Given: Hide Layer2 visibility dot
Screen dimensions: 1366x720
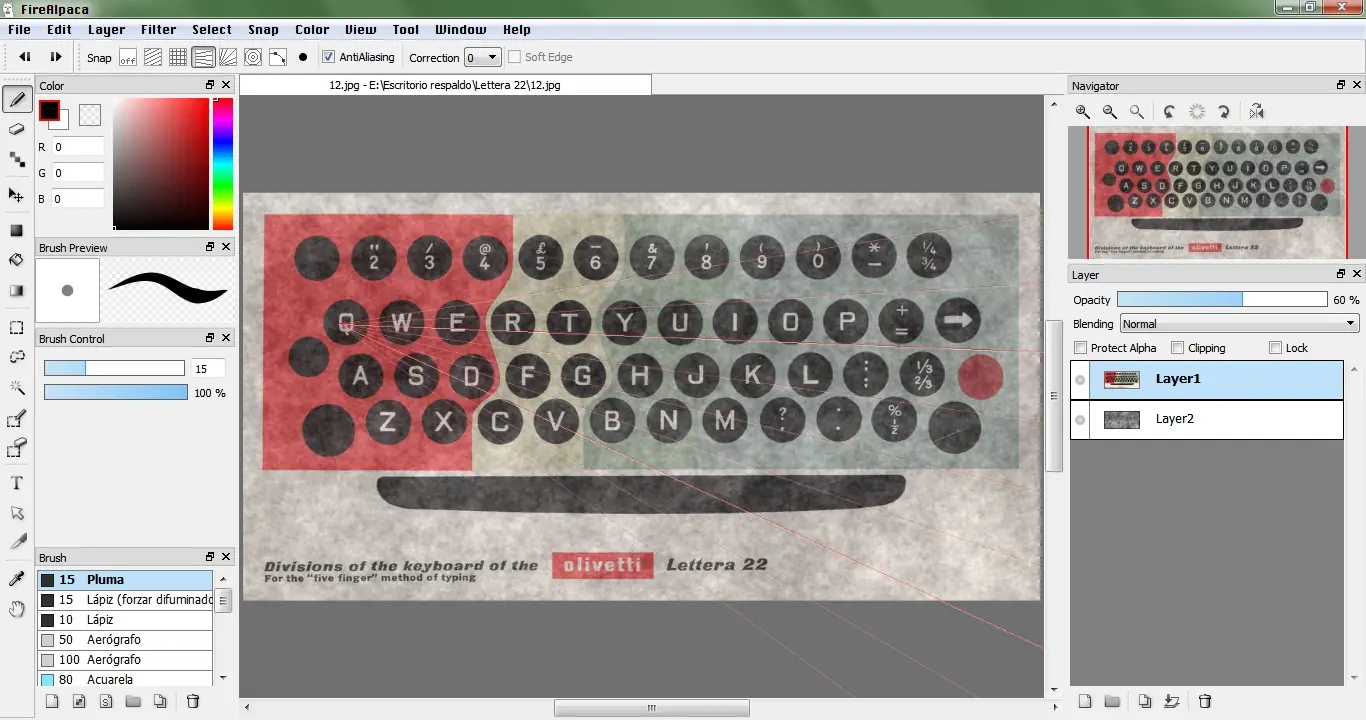Looking at the screenshot, I should click(1080, 420).
